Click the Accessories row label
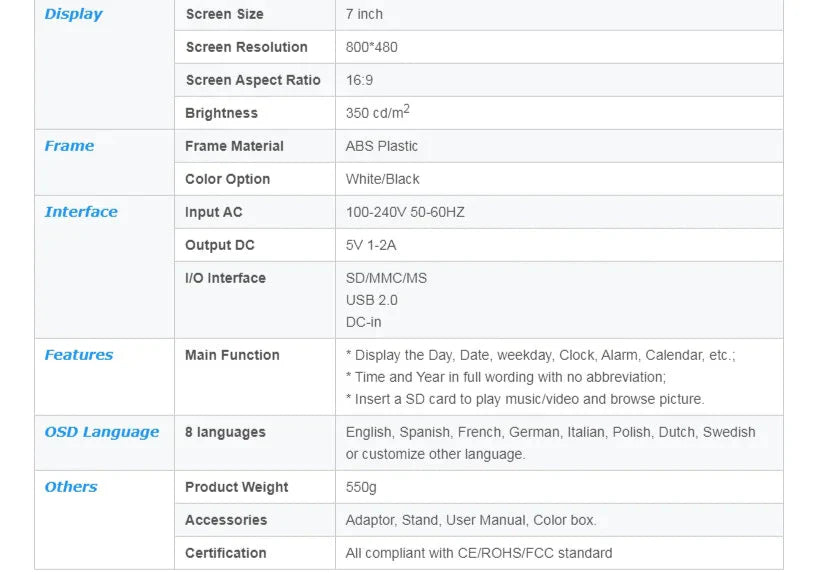Screen dimensions: 820x575 [x=226, y=520]
